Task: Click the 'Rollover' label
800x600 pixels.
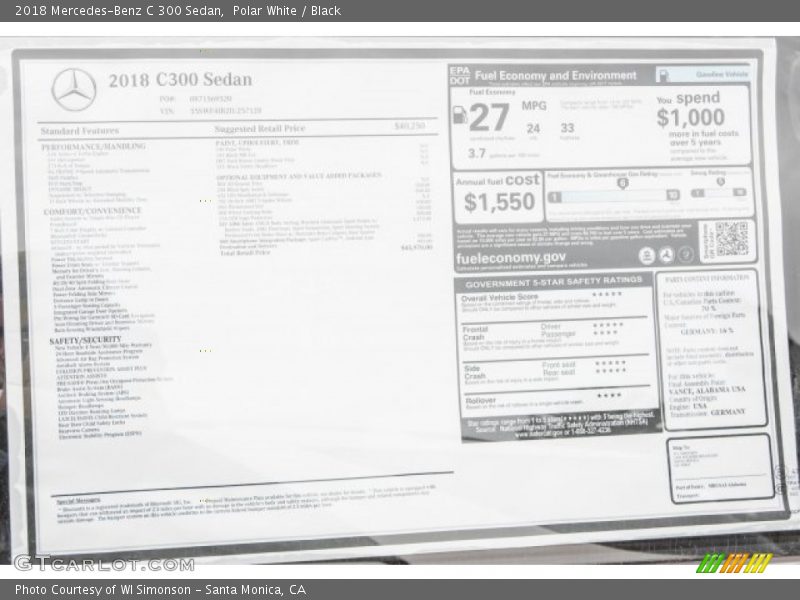Action: pyautogui.click(x=481, y=401)
